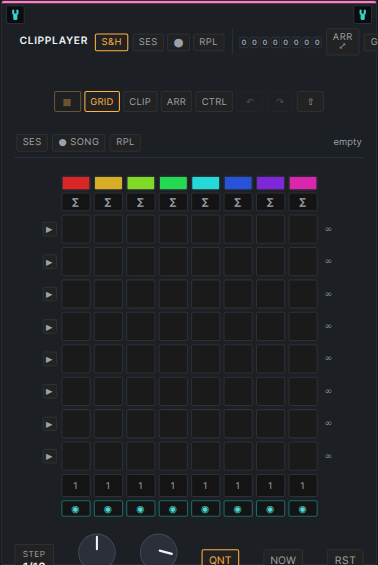Toggle the teal dot button under red column
Screen dimensions: 378x565
pos(76,509)
